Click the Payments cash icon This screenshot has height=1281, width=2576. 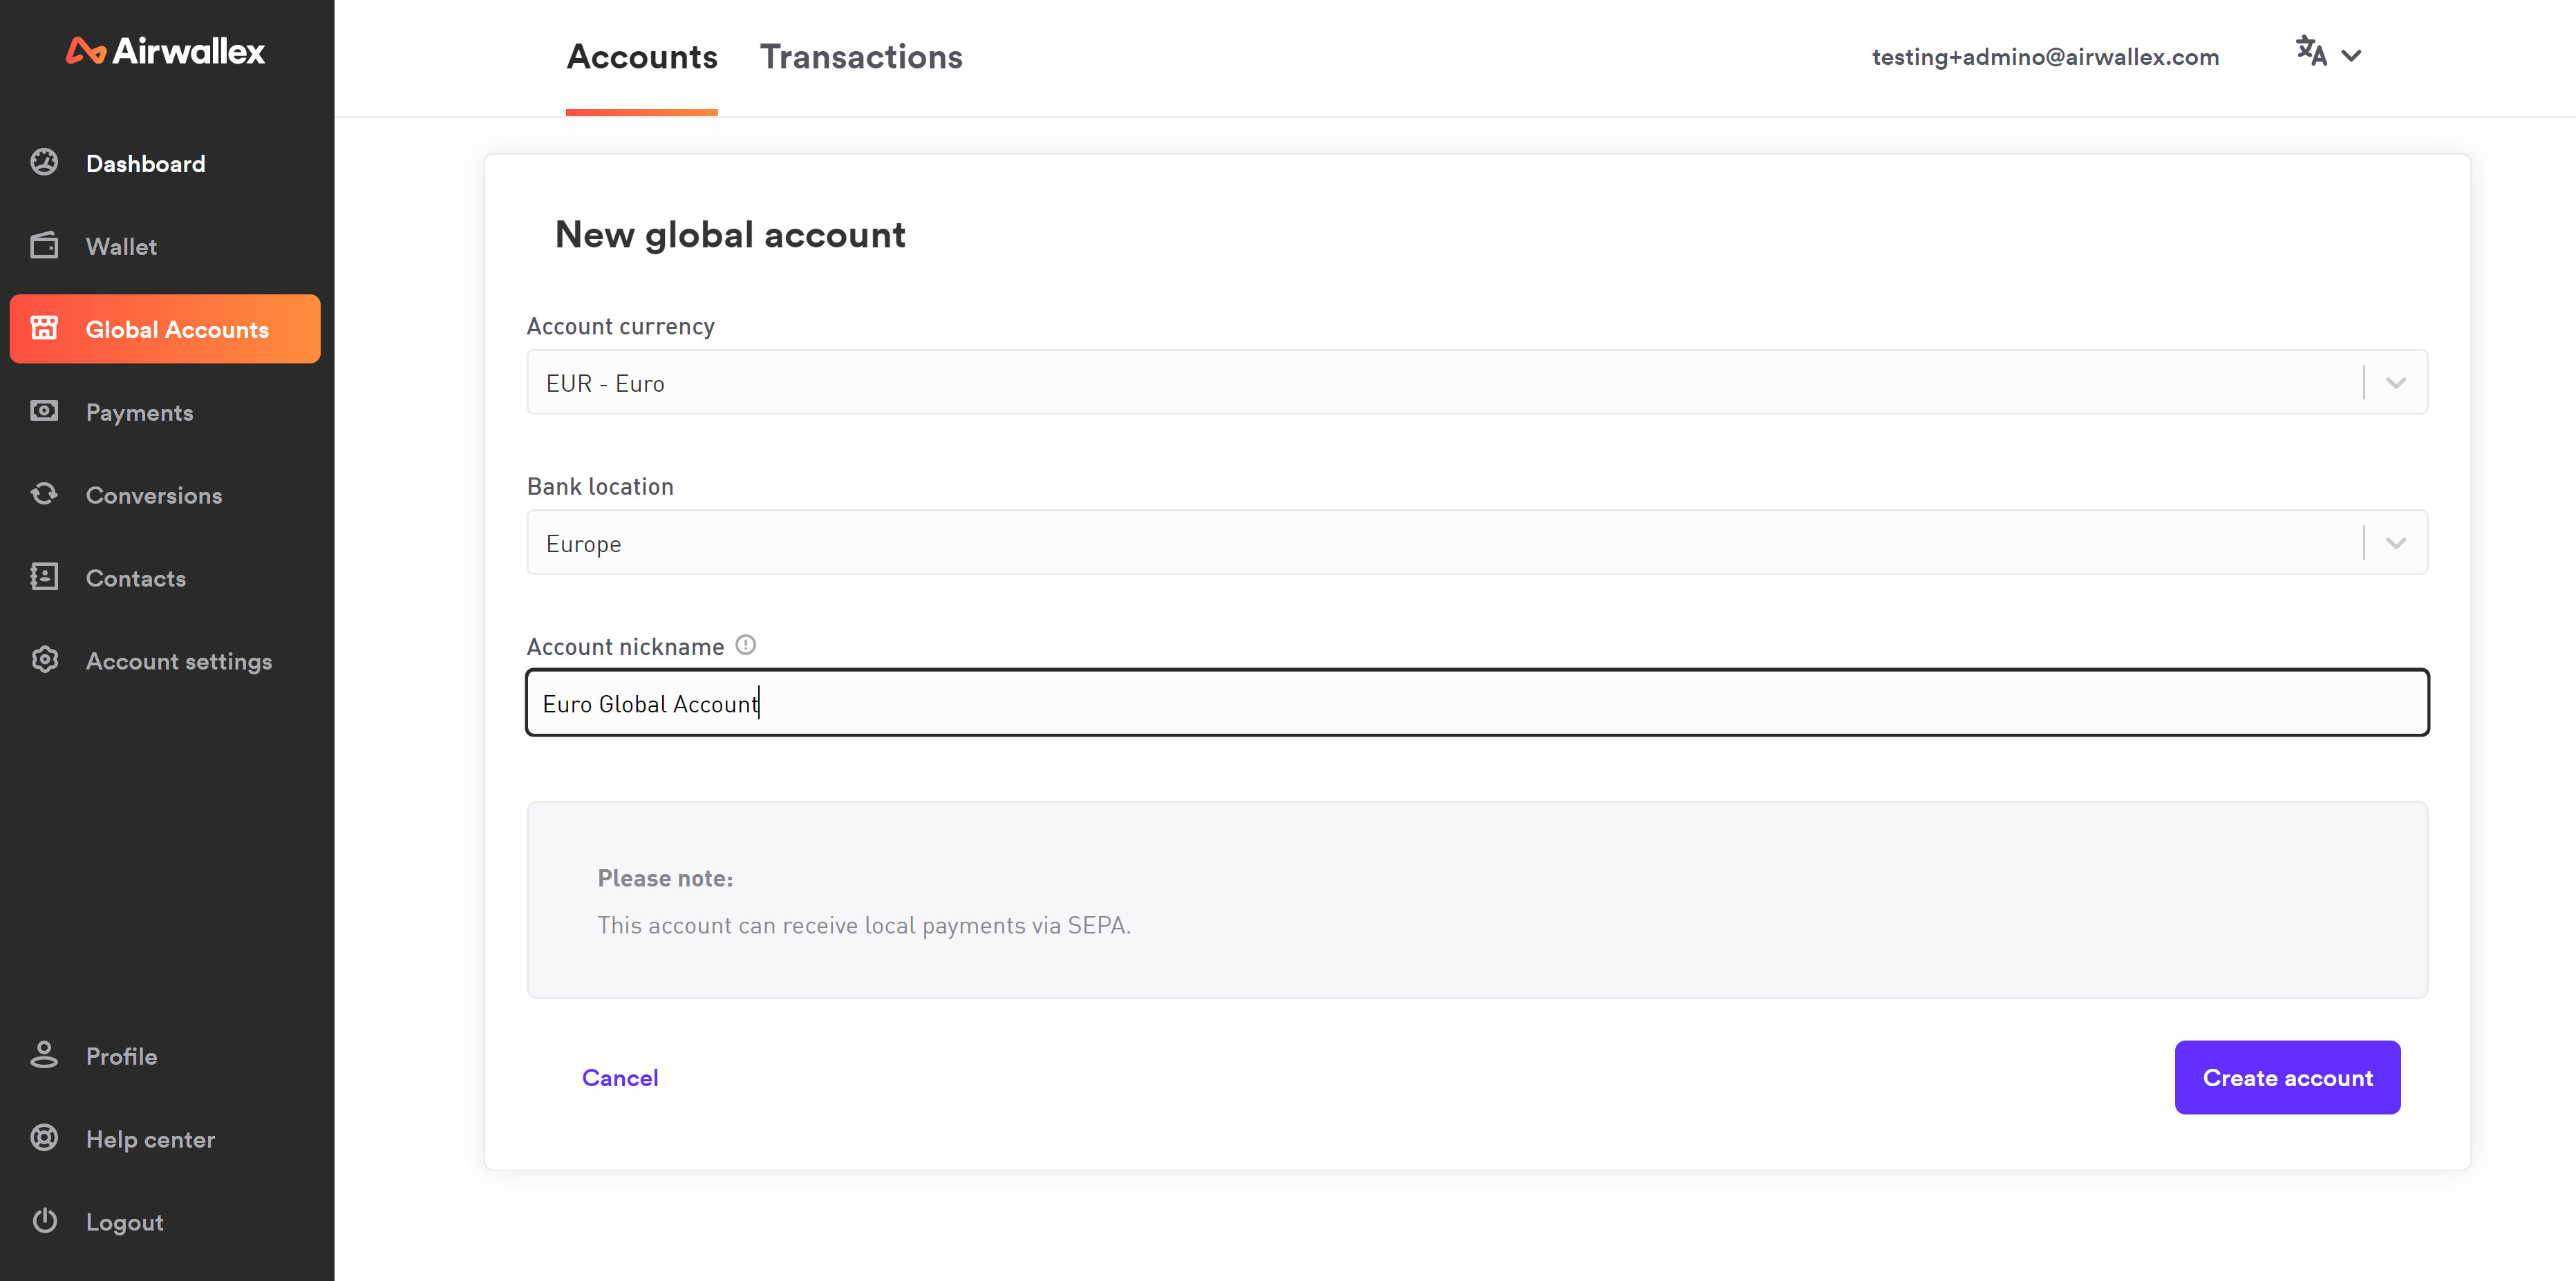[44, 411]
